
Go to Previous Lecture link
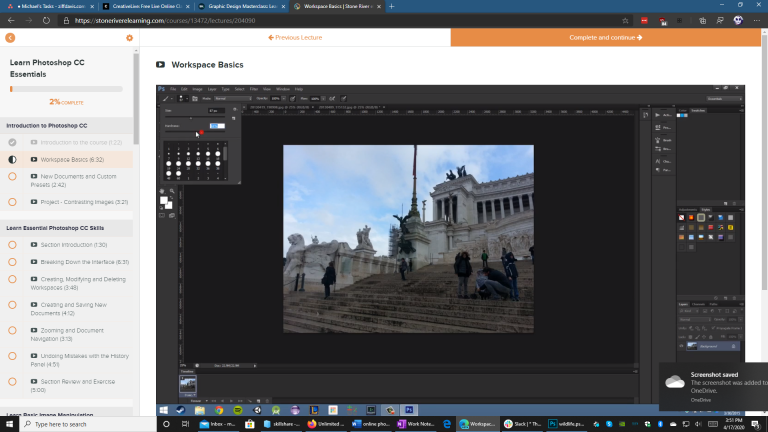coord(295,37)
